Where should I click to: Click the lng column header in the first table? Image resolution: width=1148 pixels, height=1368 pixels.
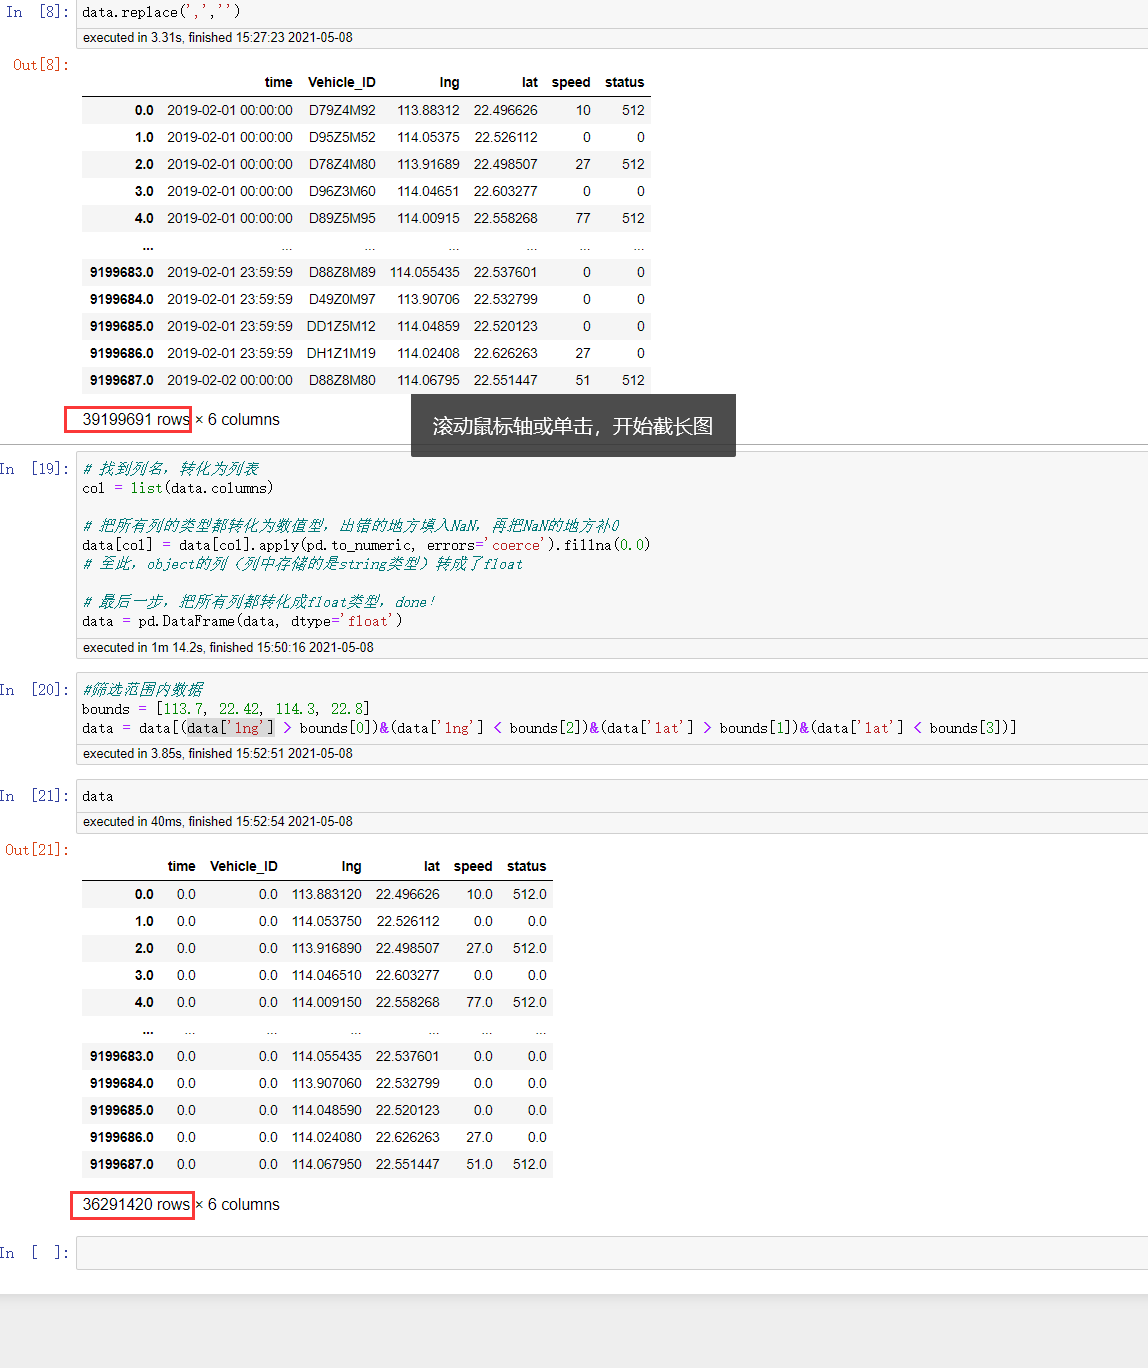click(449, 82)
